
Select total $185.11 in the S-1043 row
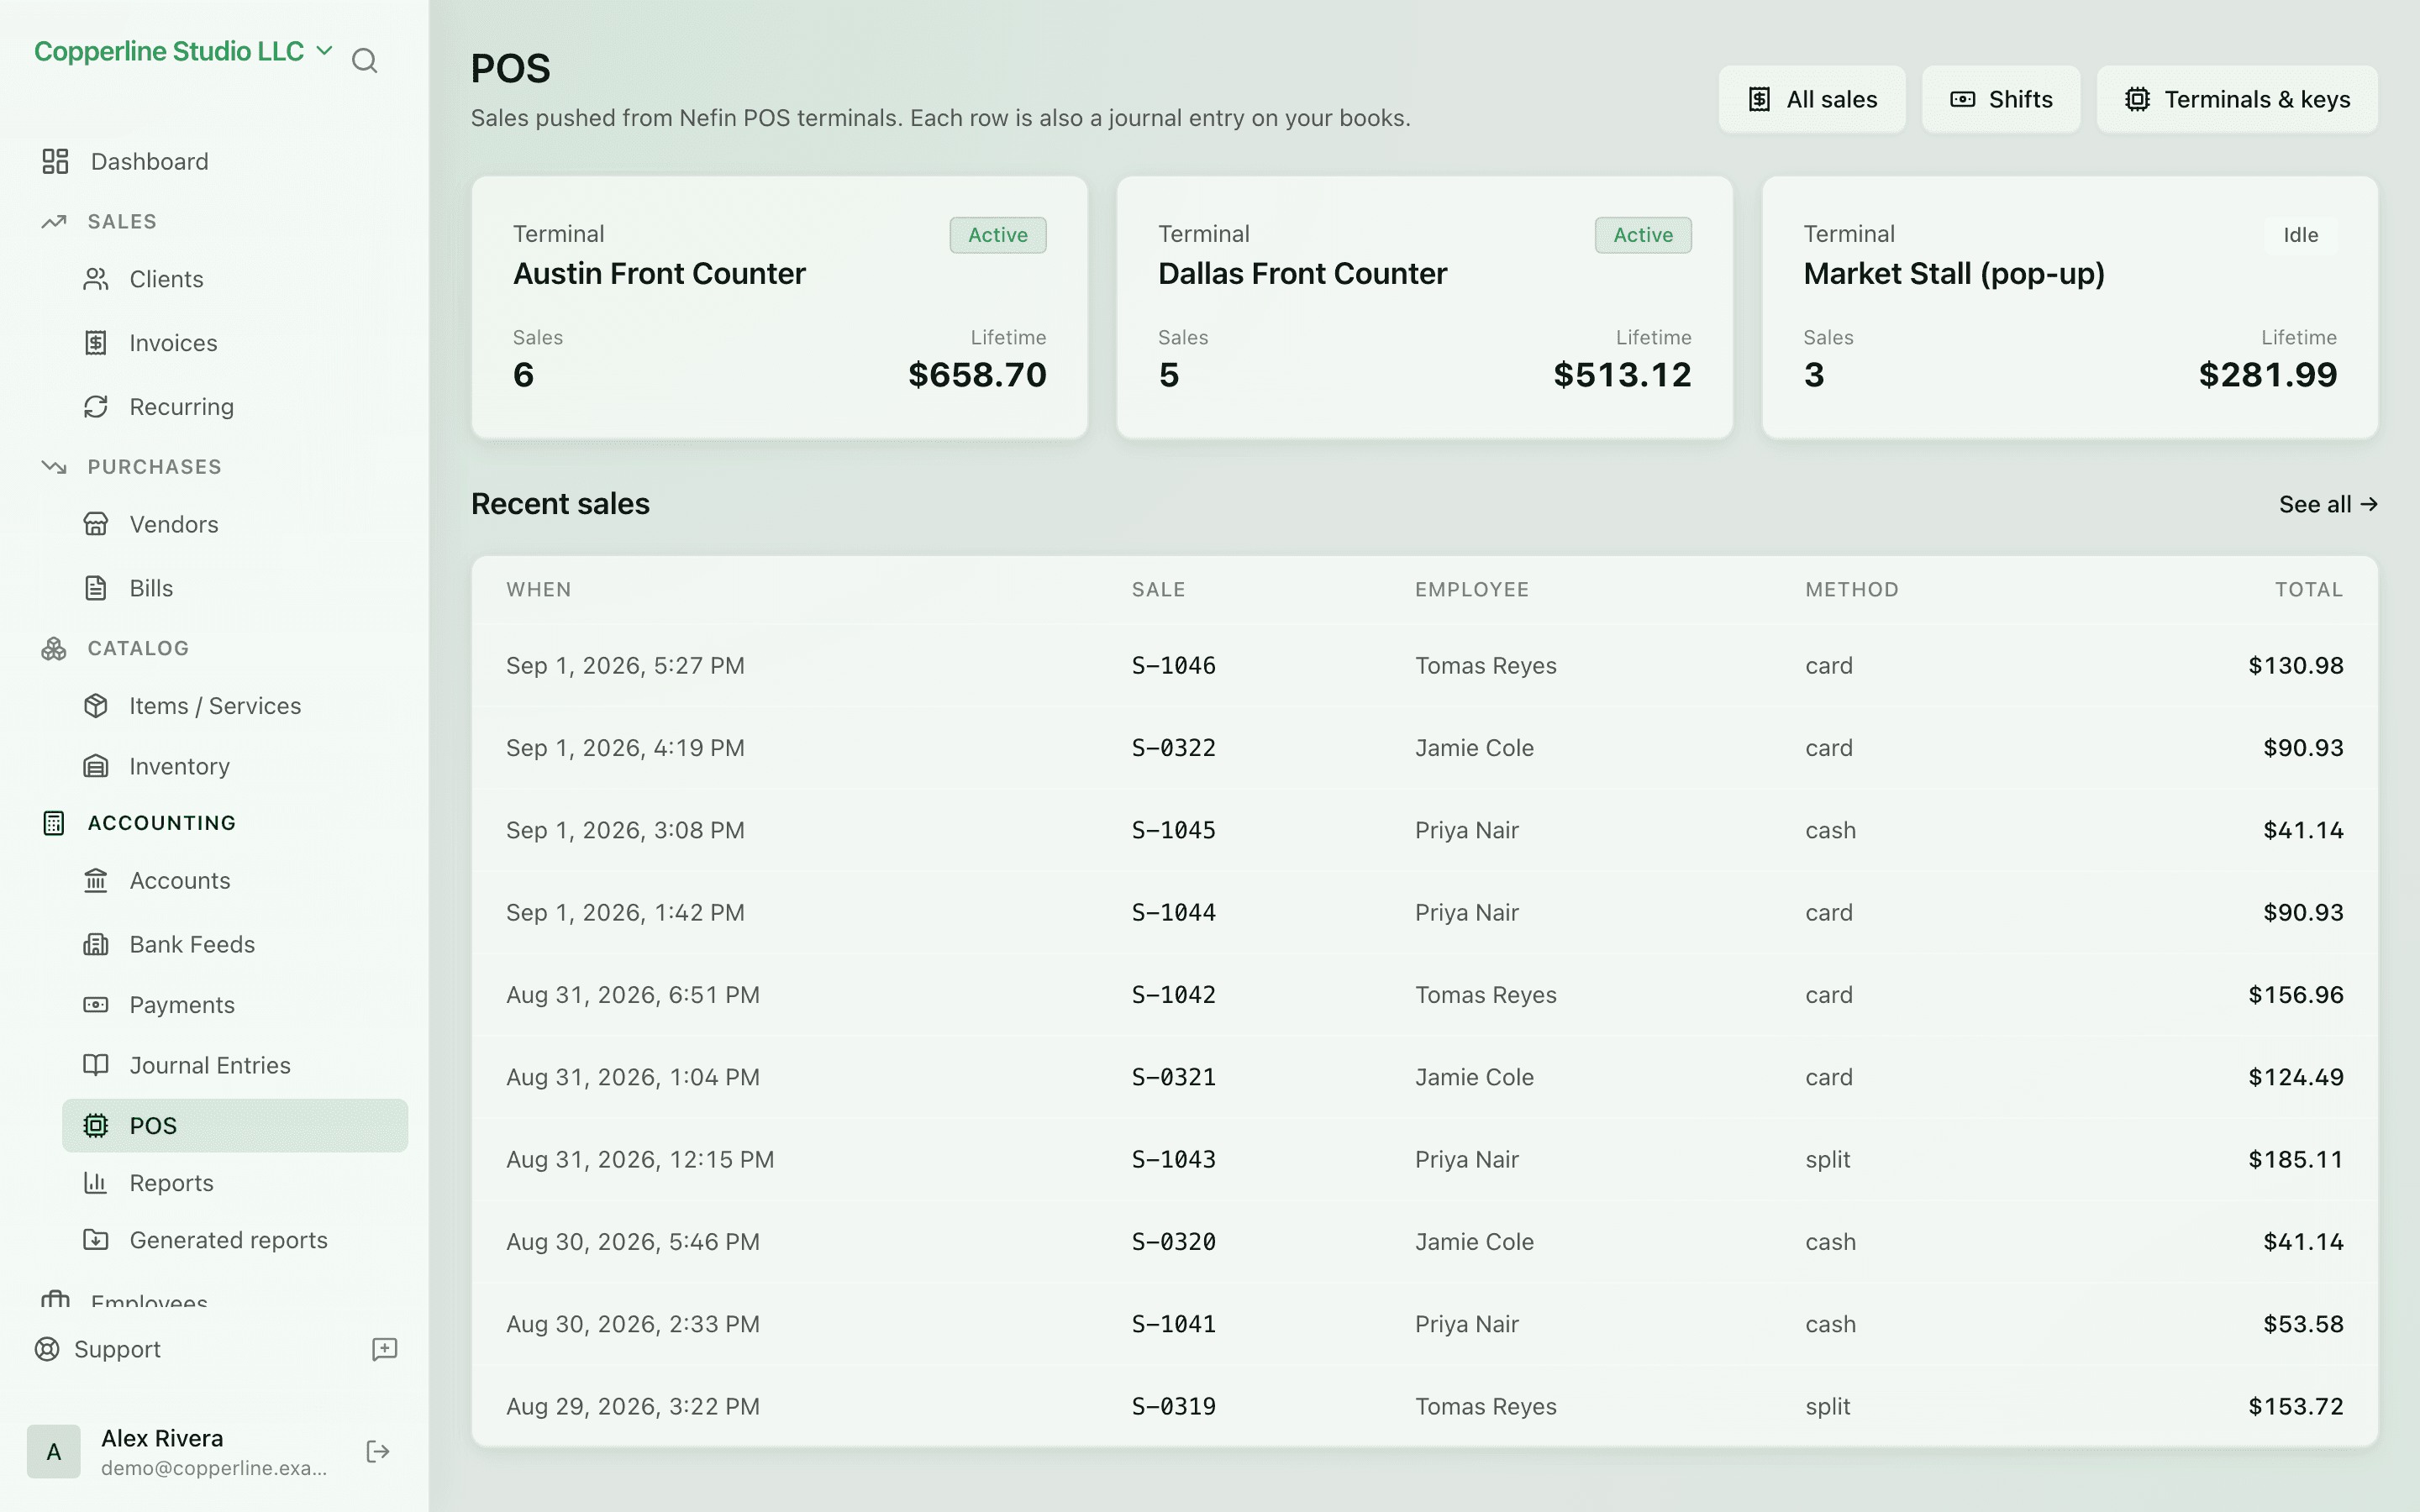click(2296, 1160)
